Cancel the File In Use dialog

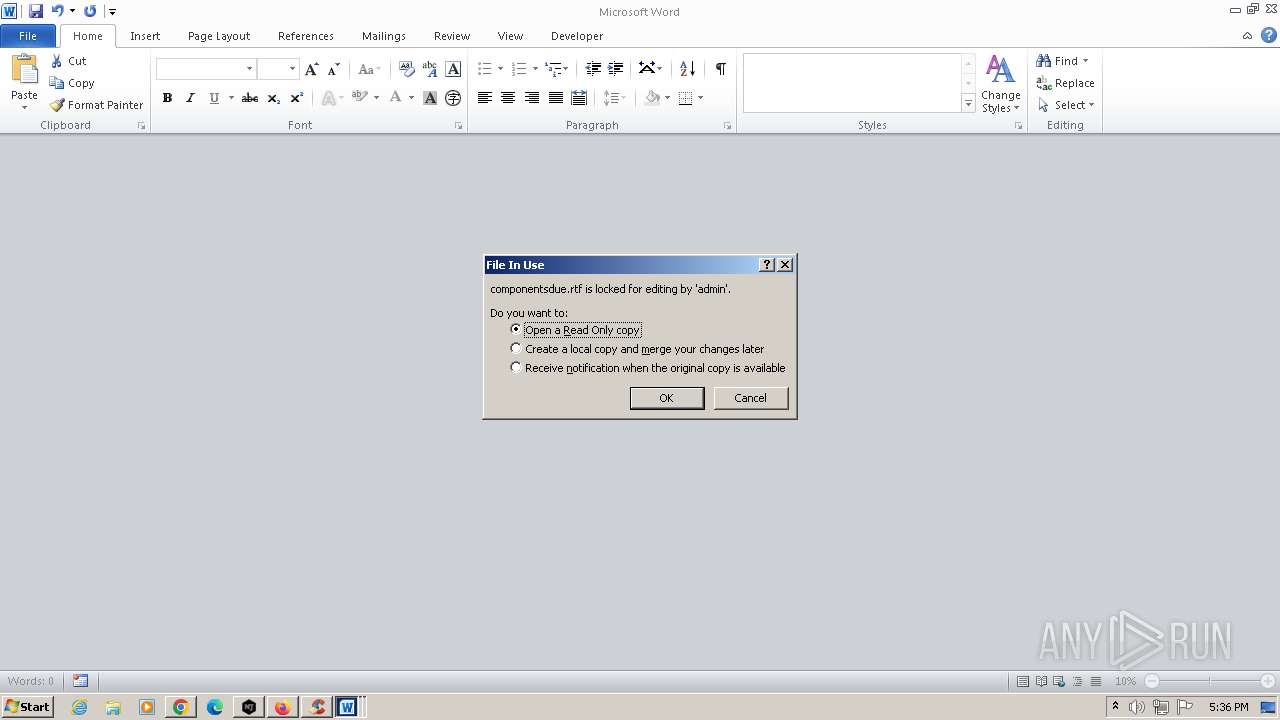[751, 398]
